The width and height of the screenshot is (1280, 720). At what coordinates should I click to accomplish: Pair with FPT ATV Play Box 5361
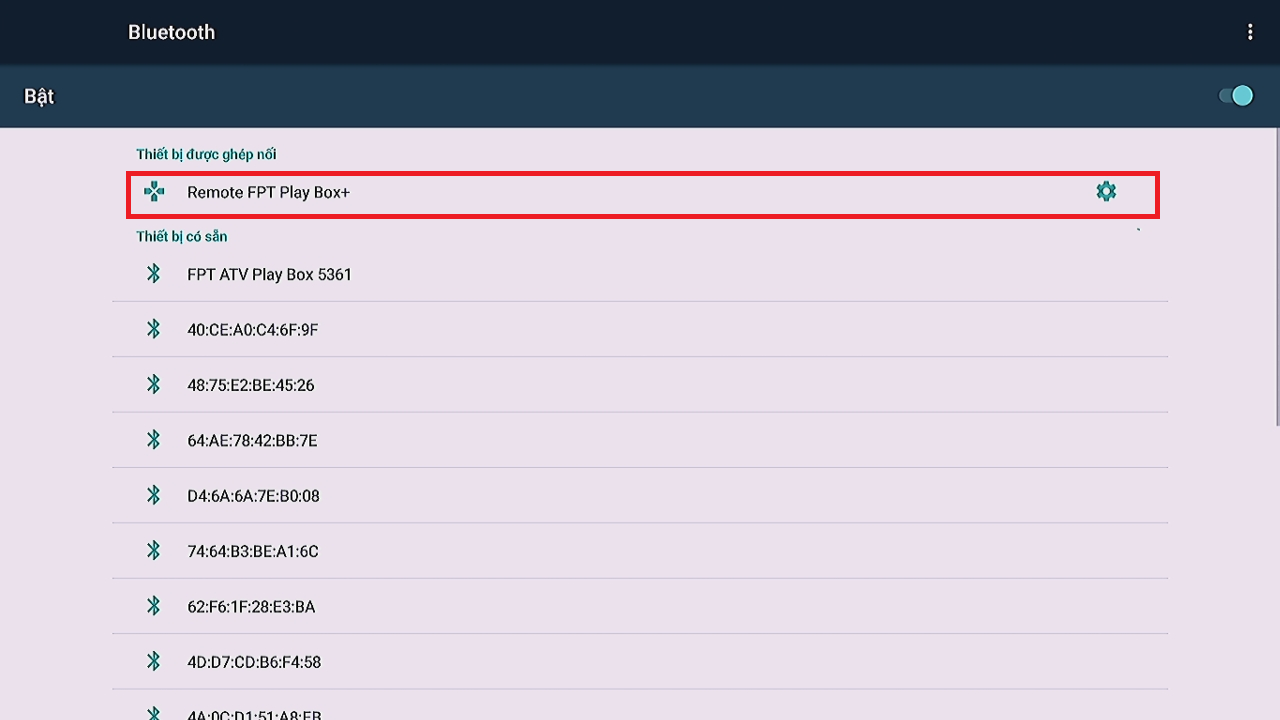click(x=640, y=274)
